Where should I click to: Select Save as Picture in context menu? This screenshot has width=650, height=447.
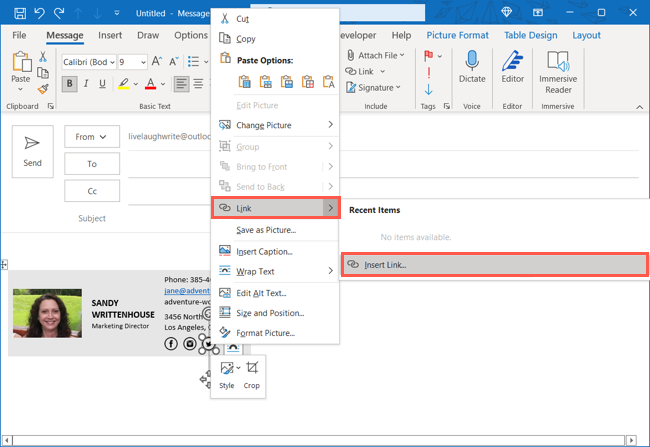(265, 230)
